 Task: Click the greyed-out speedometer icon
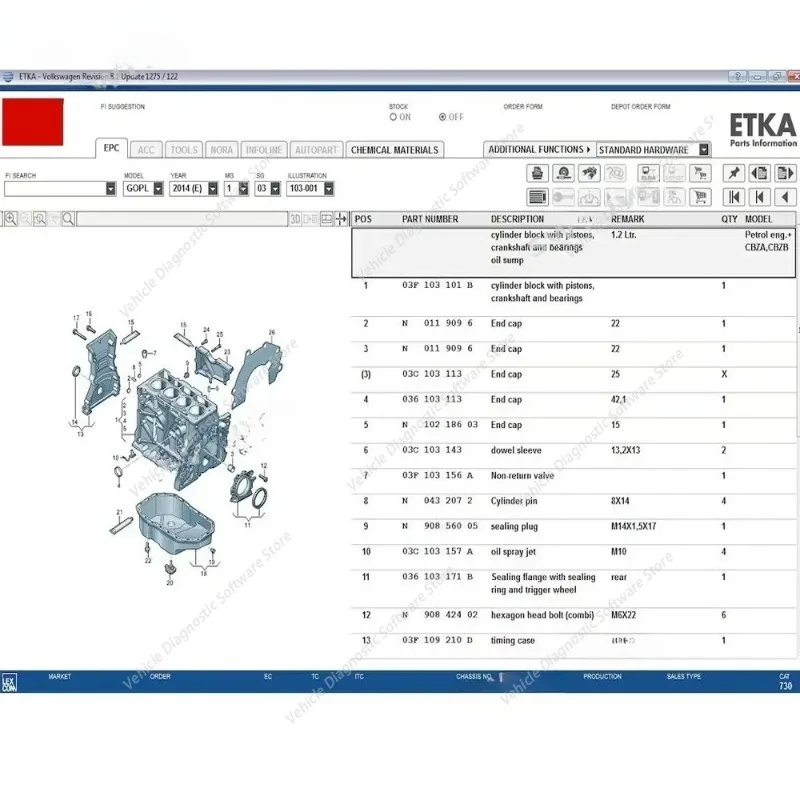tap(589, 197)
